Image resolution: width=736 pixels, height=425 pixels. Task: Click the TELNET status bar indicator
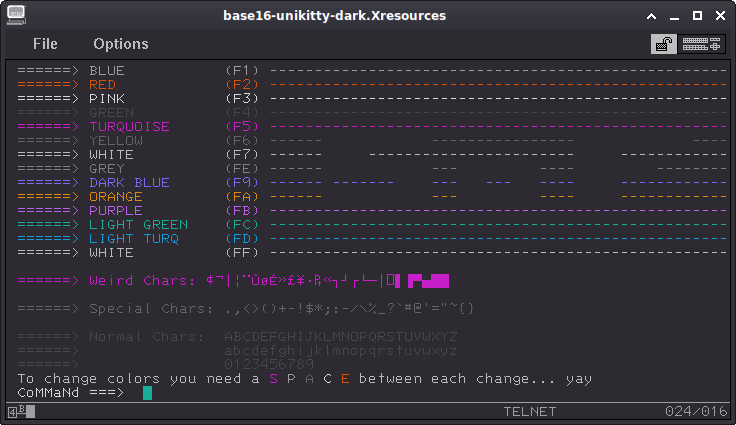click(x=530, y=412)
